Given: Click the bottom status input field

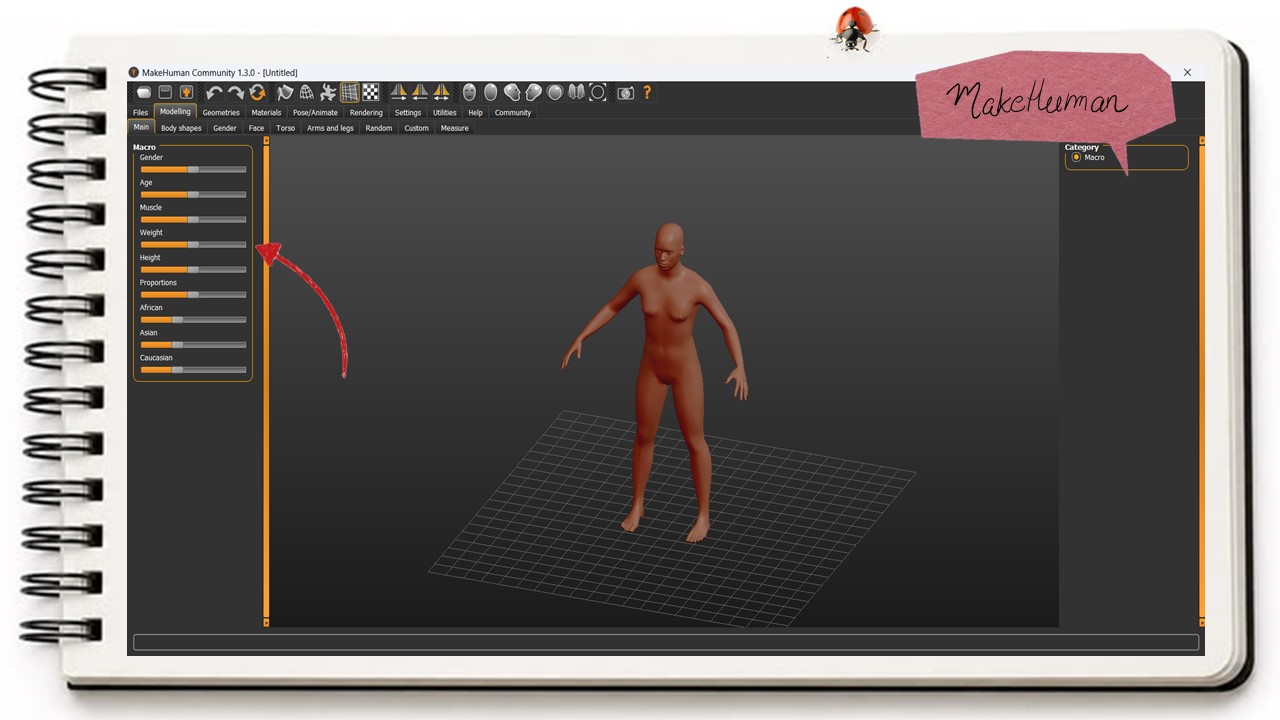Looking at the screenshot, I should [666, 642].
